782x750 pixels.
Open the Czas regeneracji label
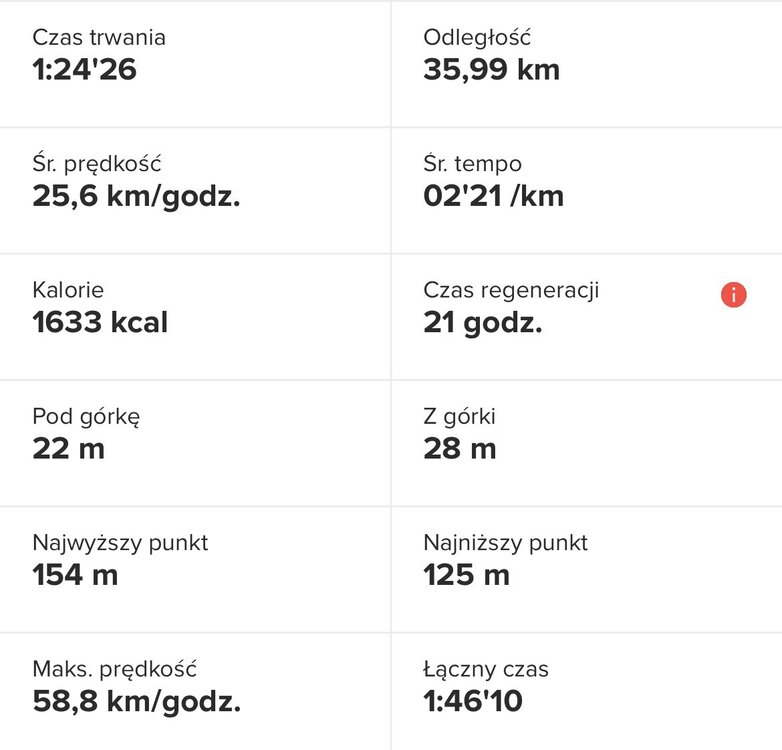[511, 290]
